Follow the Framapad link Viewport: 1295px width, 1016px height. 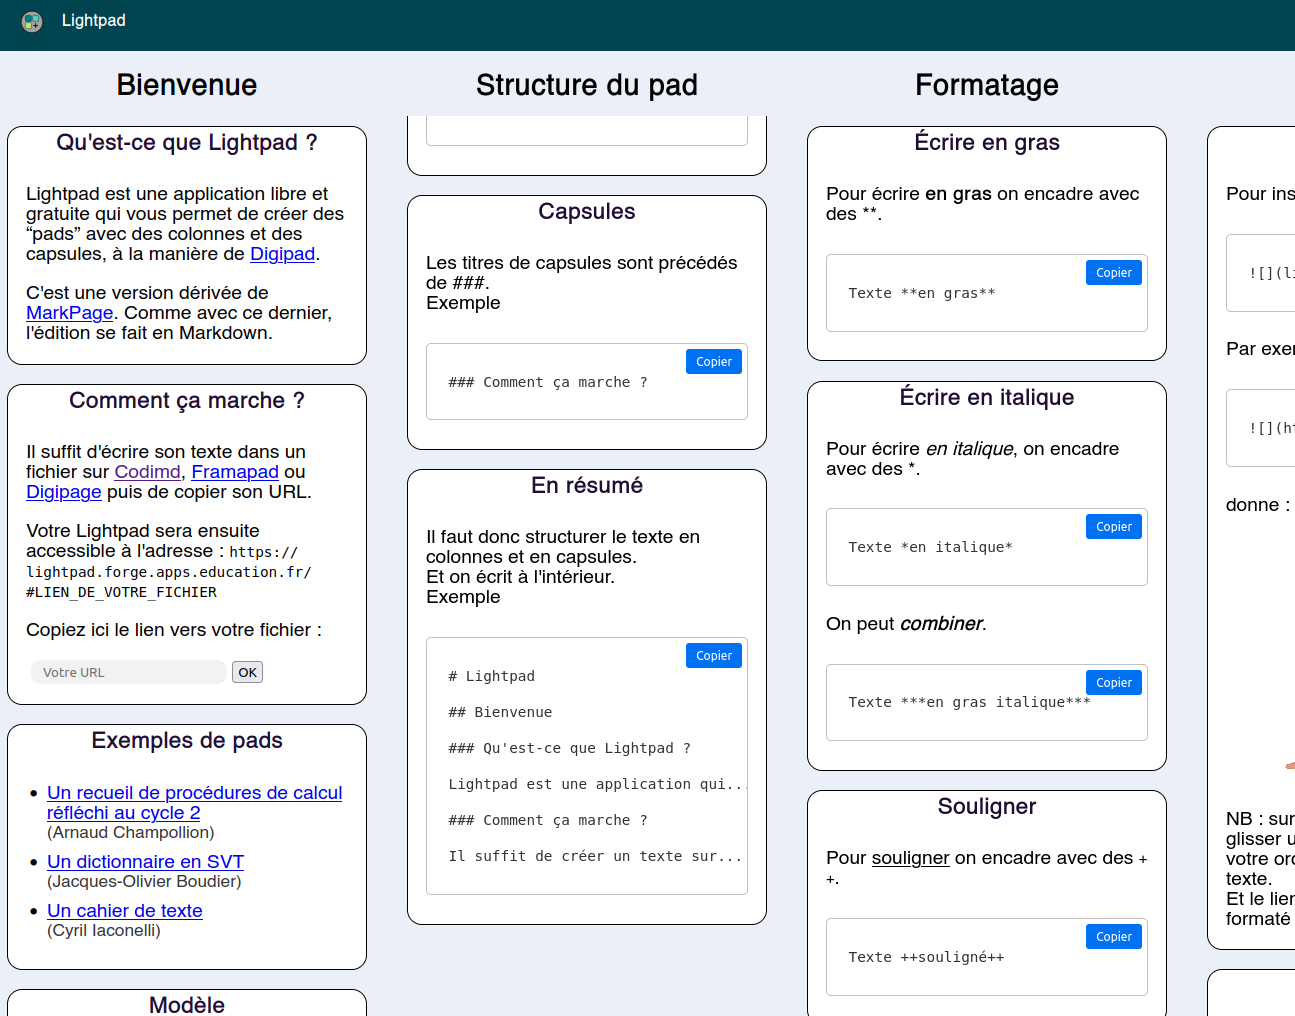(235, 472)
